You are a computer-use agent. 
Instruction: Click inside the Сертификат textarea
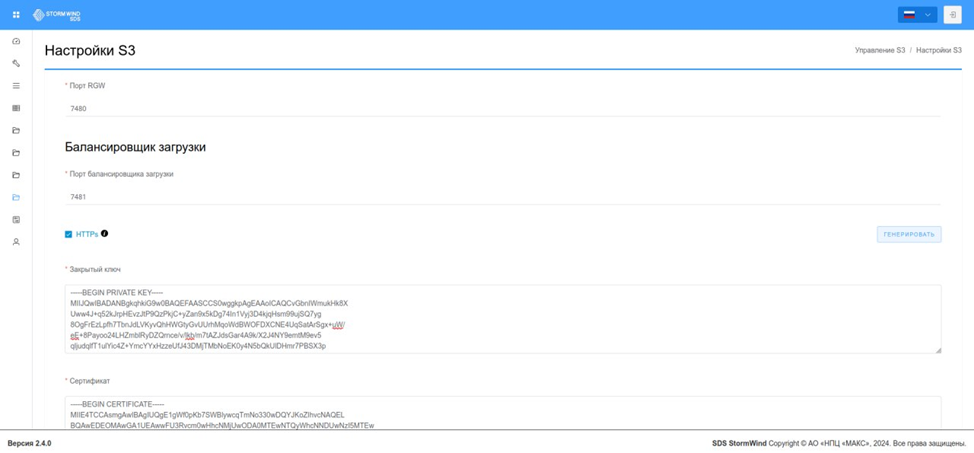(503, 413)
